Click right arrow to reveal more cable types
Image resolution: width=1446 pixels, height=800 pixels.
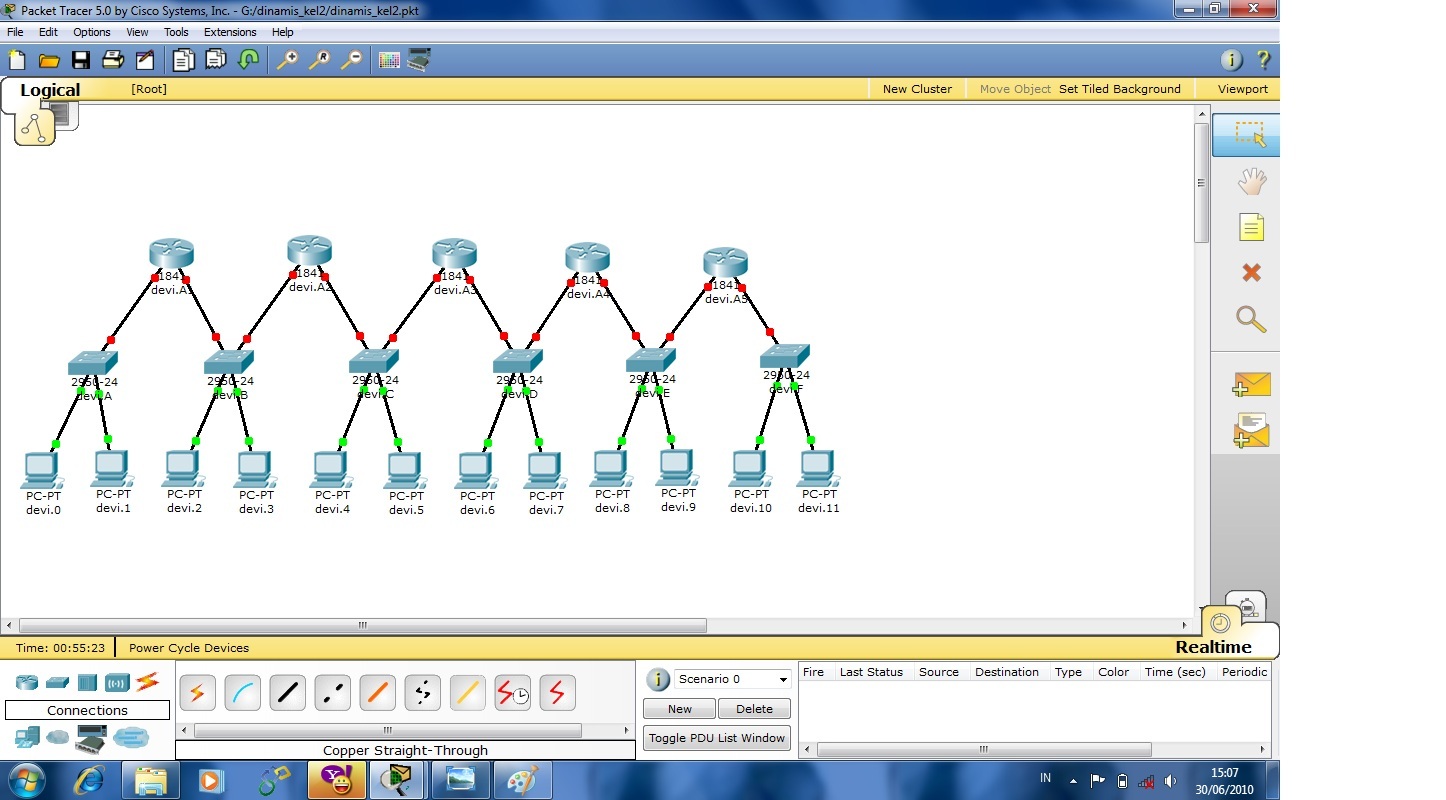click(628, 731)
